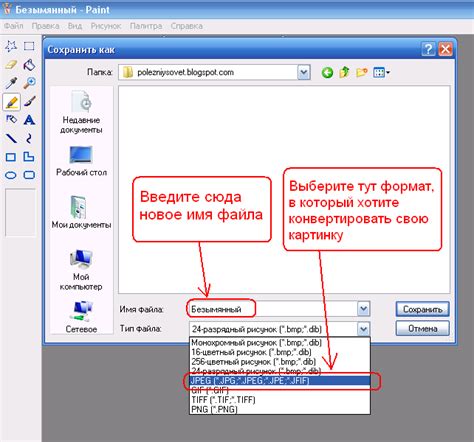Expand the Имя файла dropdown arrow
The width and height of the screenshot is (474, 442).
pos(363,309)
